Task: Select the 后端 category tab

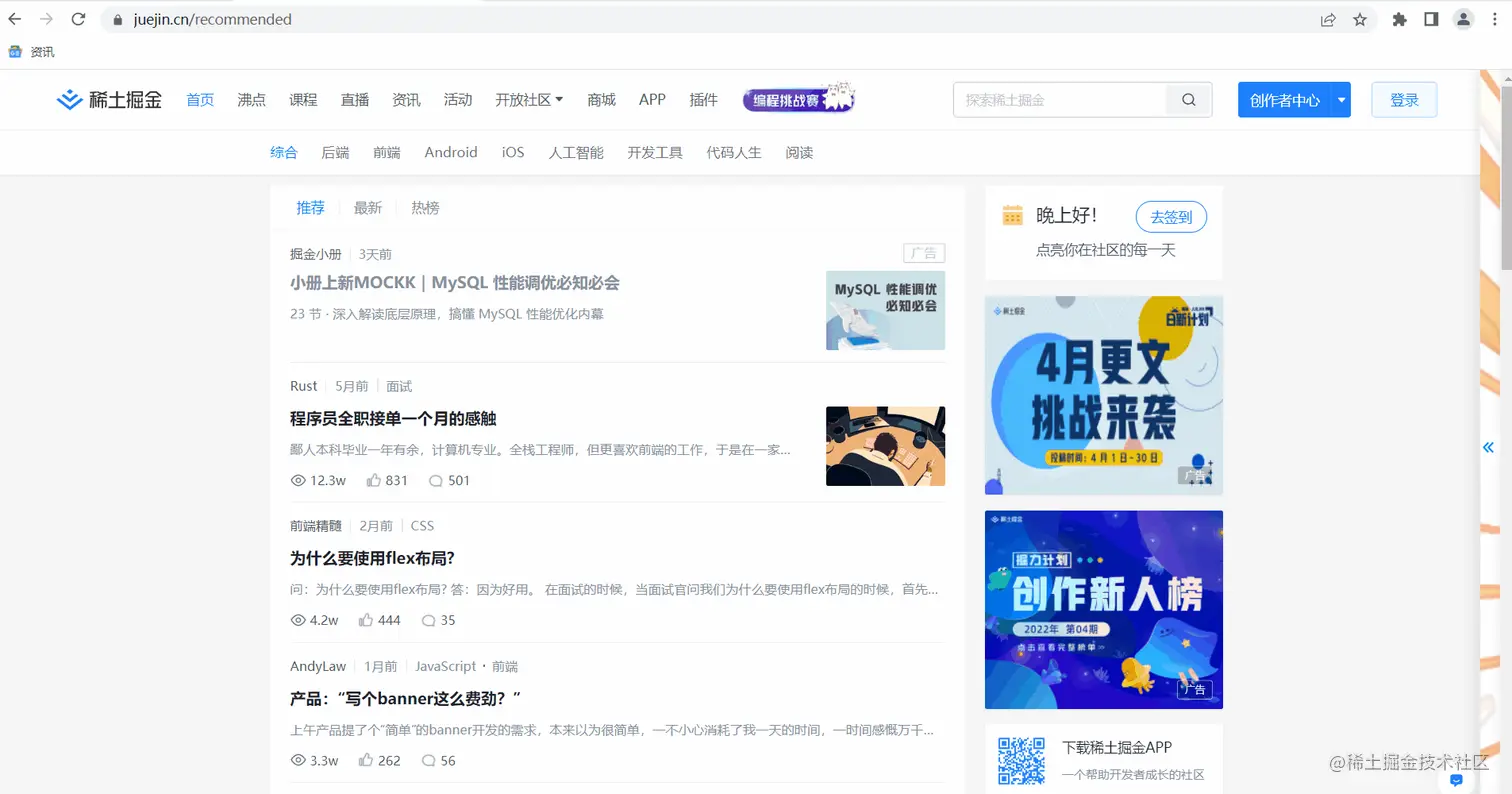Action: pyautogui.click(x=335, y=152)
